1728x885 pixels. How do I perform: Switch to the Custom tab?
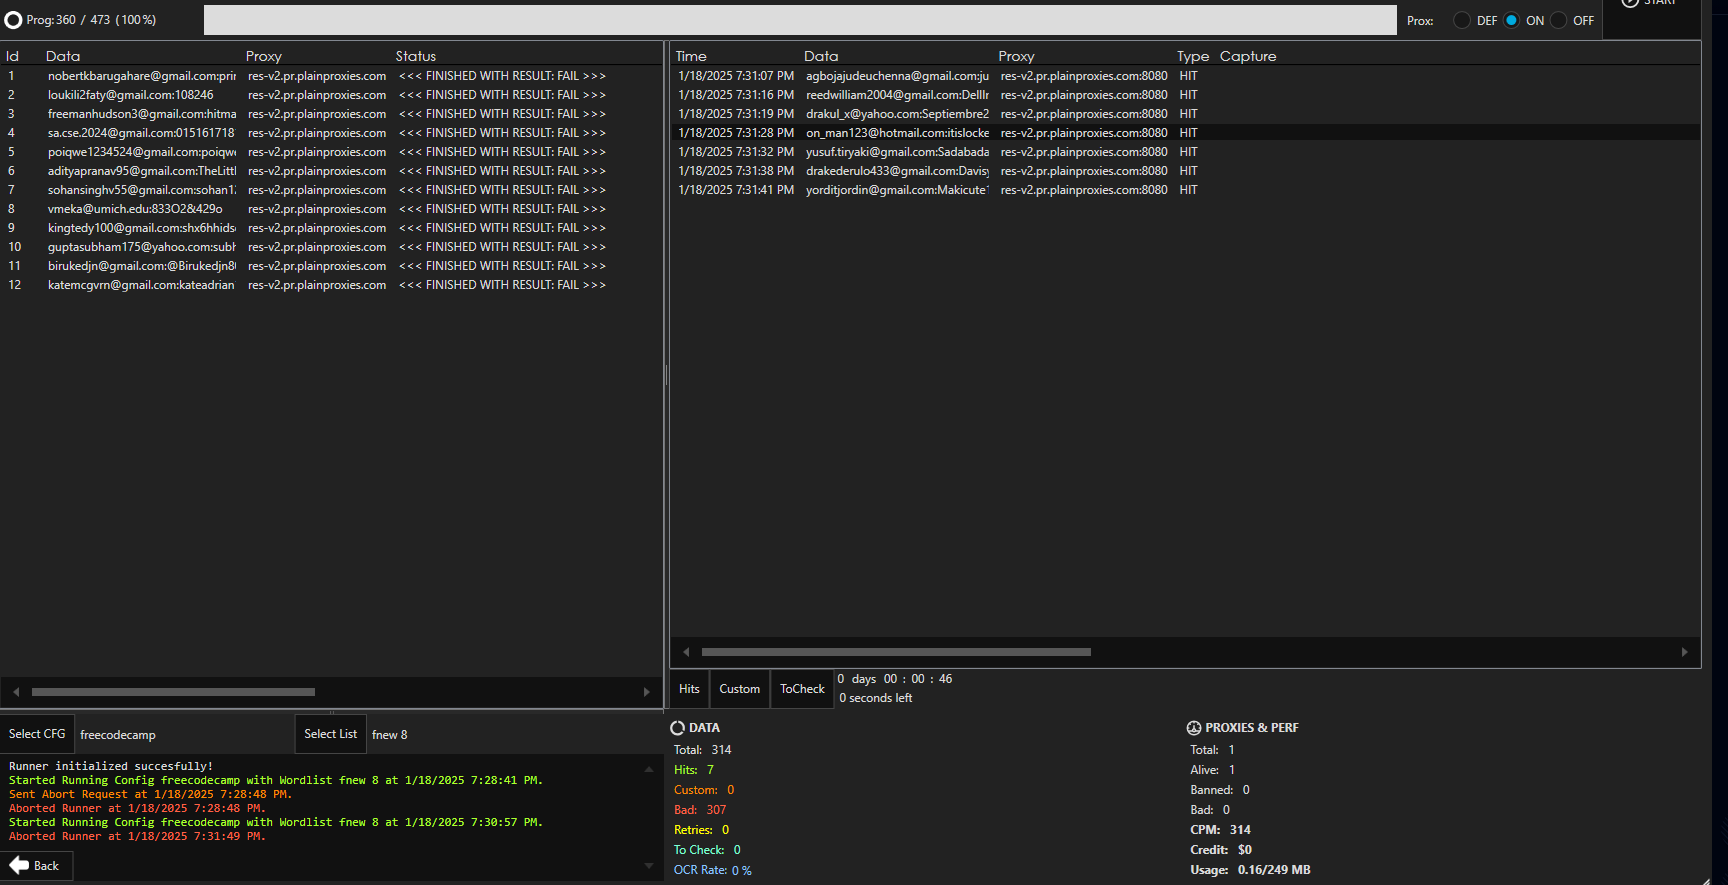tap(739, 689)
